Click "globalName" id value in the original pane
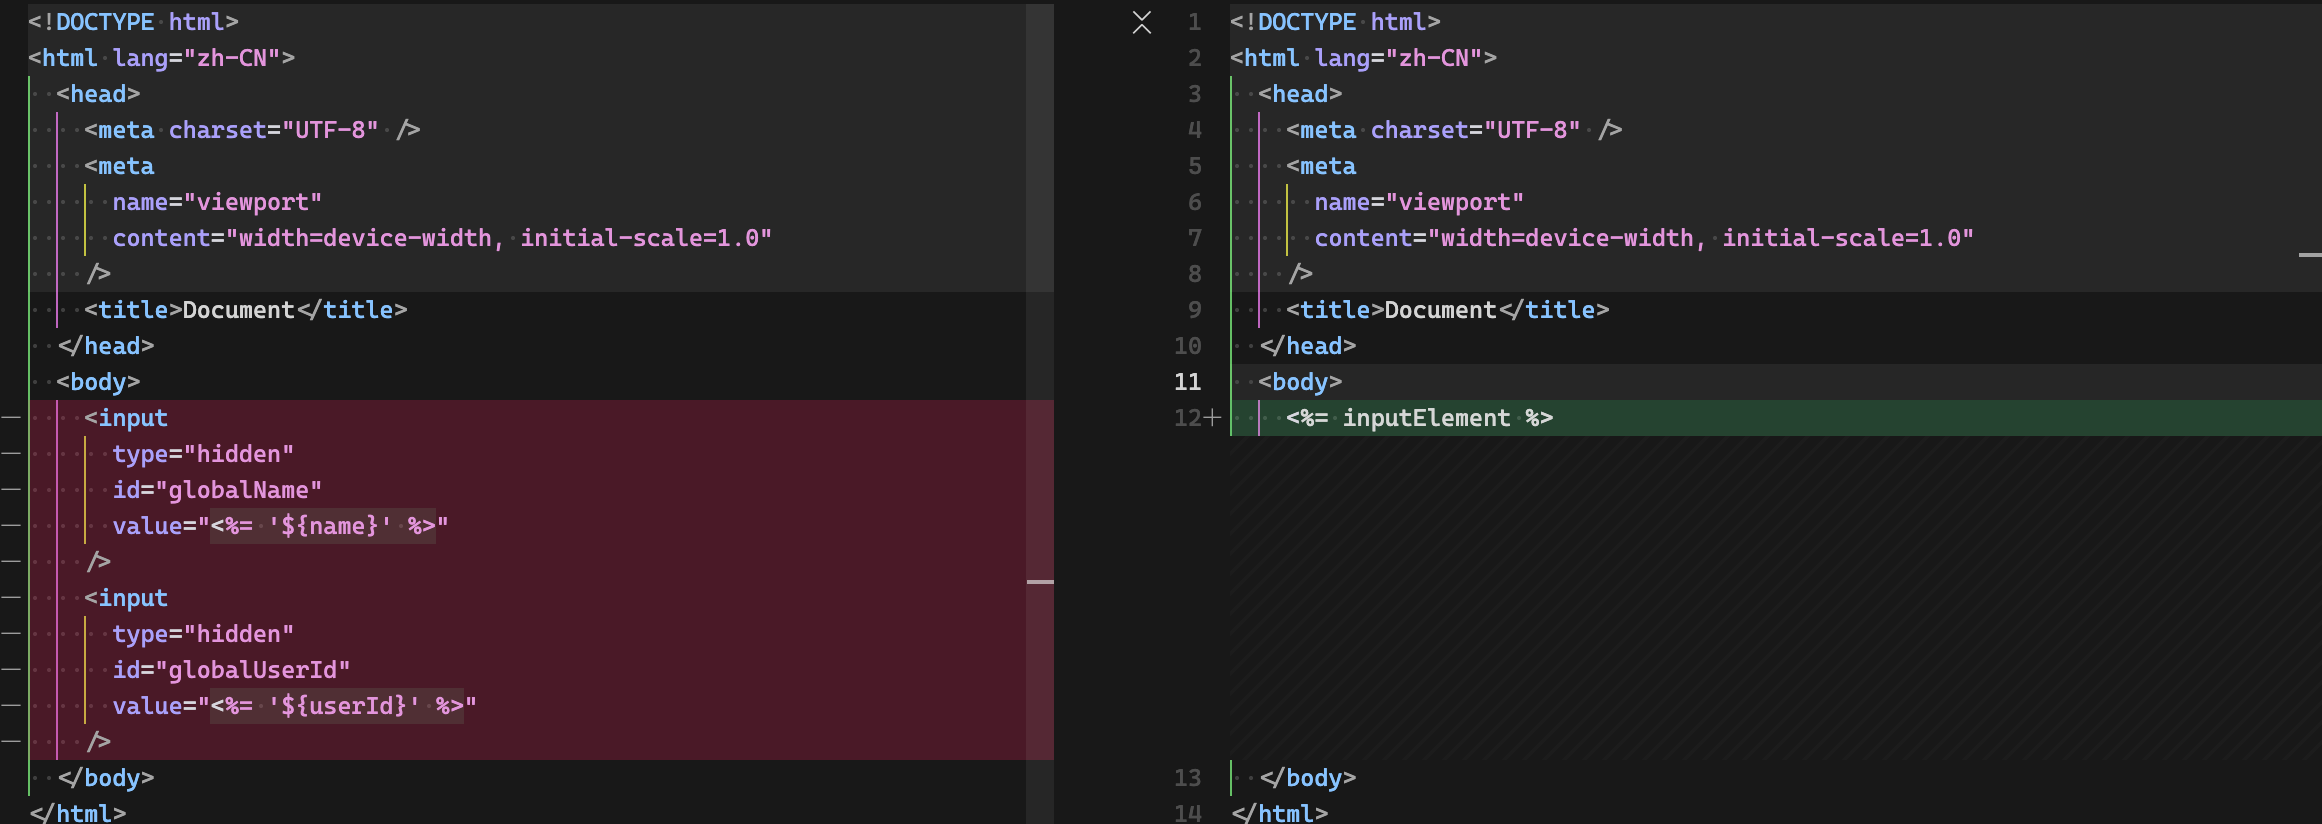The width and height of the screenshot is (2322, 824). (x=238, y=490)
